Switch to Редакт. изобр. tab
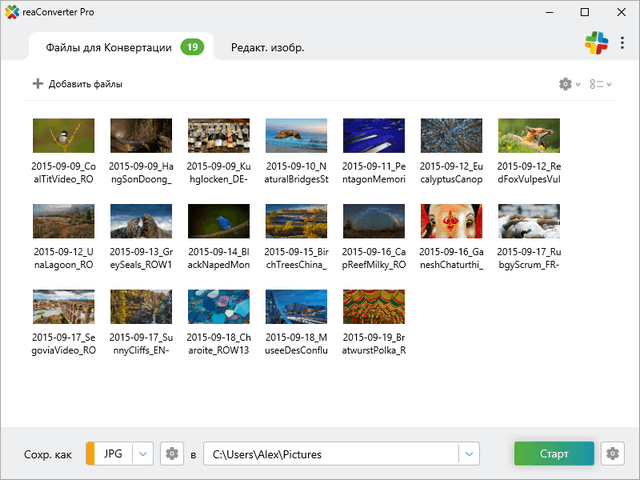The width and height of the screenshot is (640, 480). 268,47
